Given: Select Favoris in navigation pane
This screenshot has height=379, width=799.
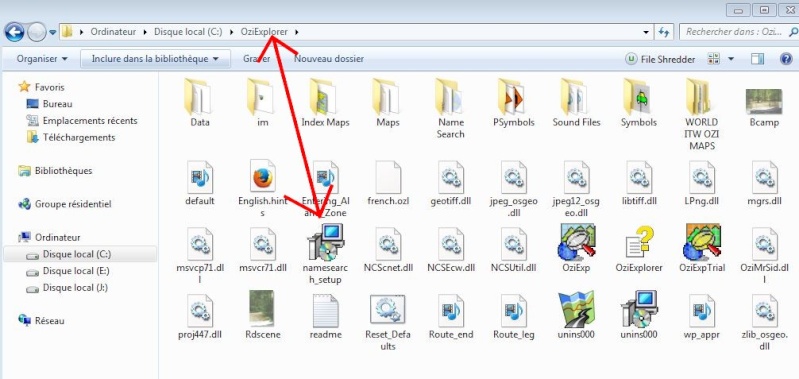Looking at the screenshot, I should [41, 87].
